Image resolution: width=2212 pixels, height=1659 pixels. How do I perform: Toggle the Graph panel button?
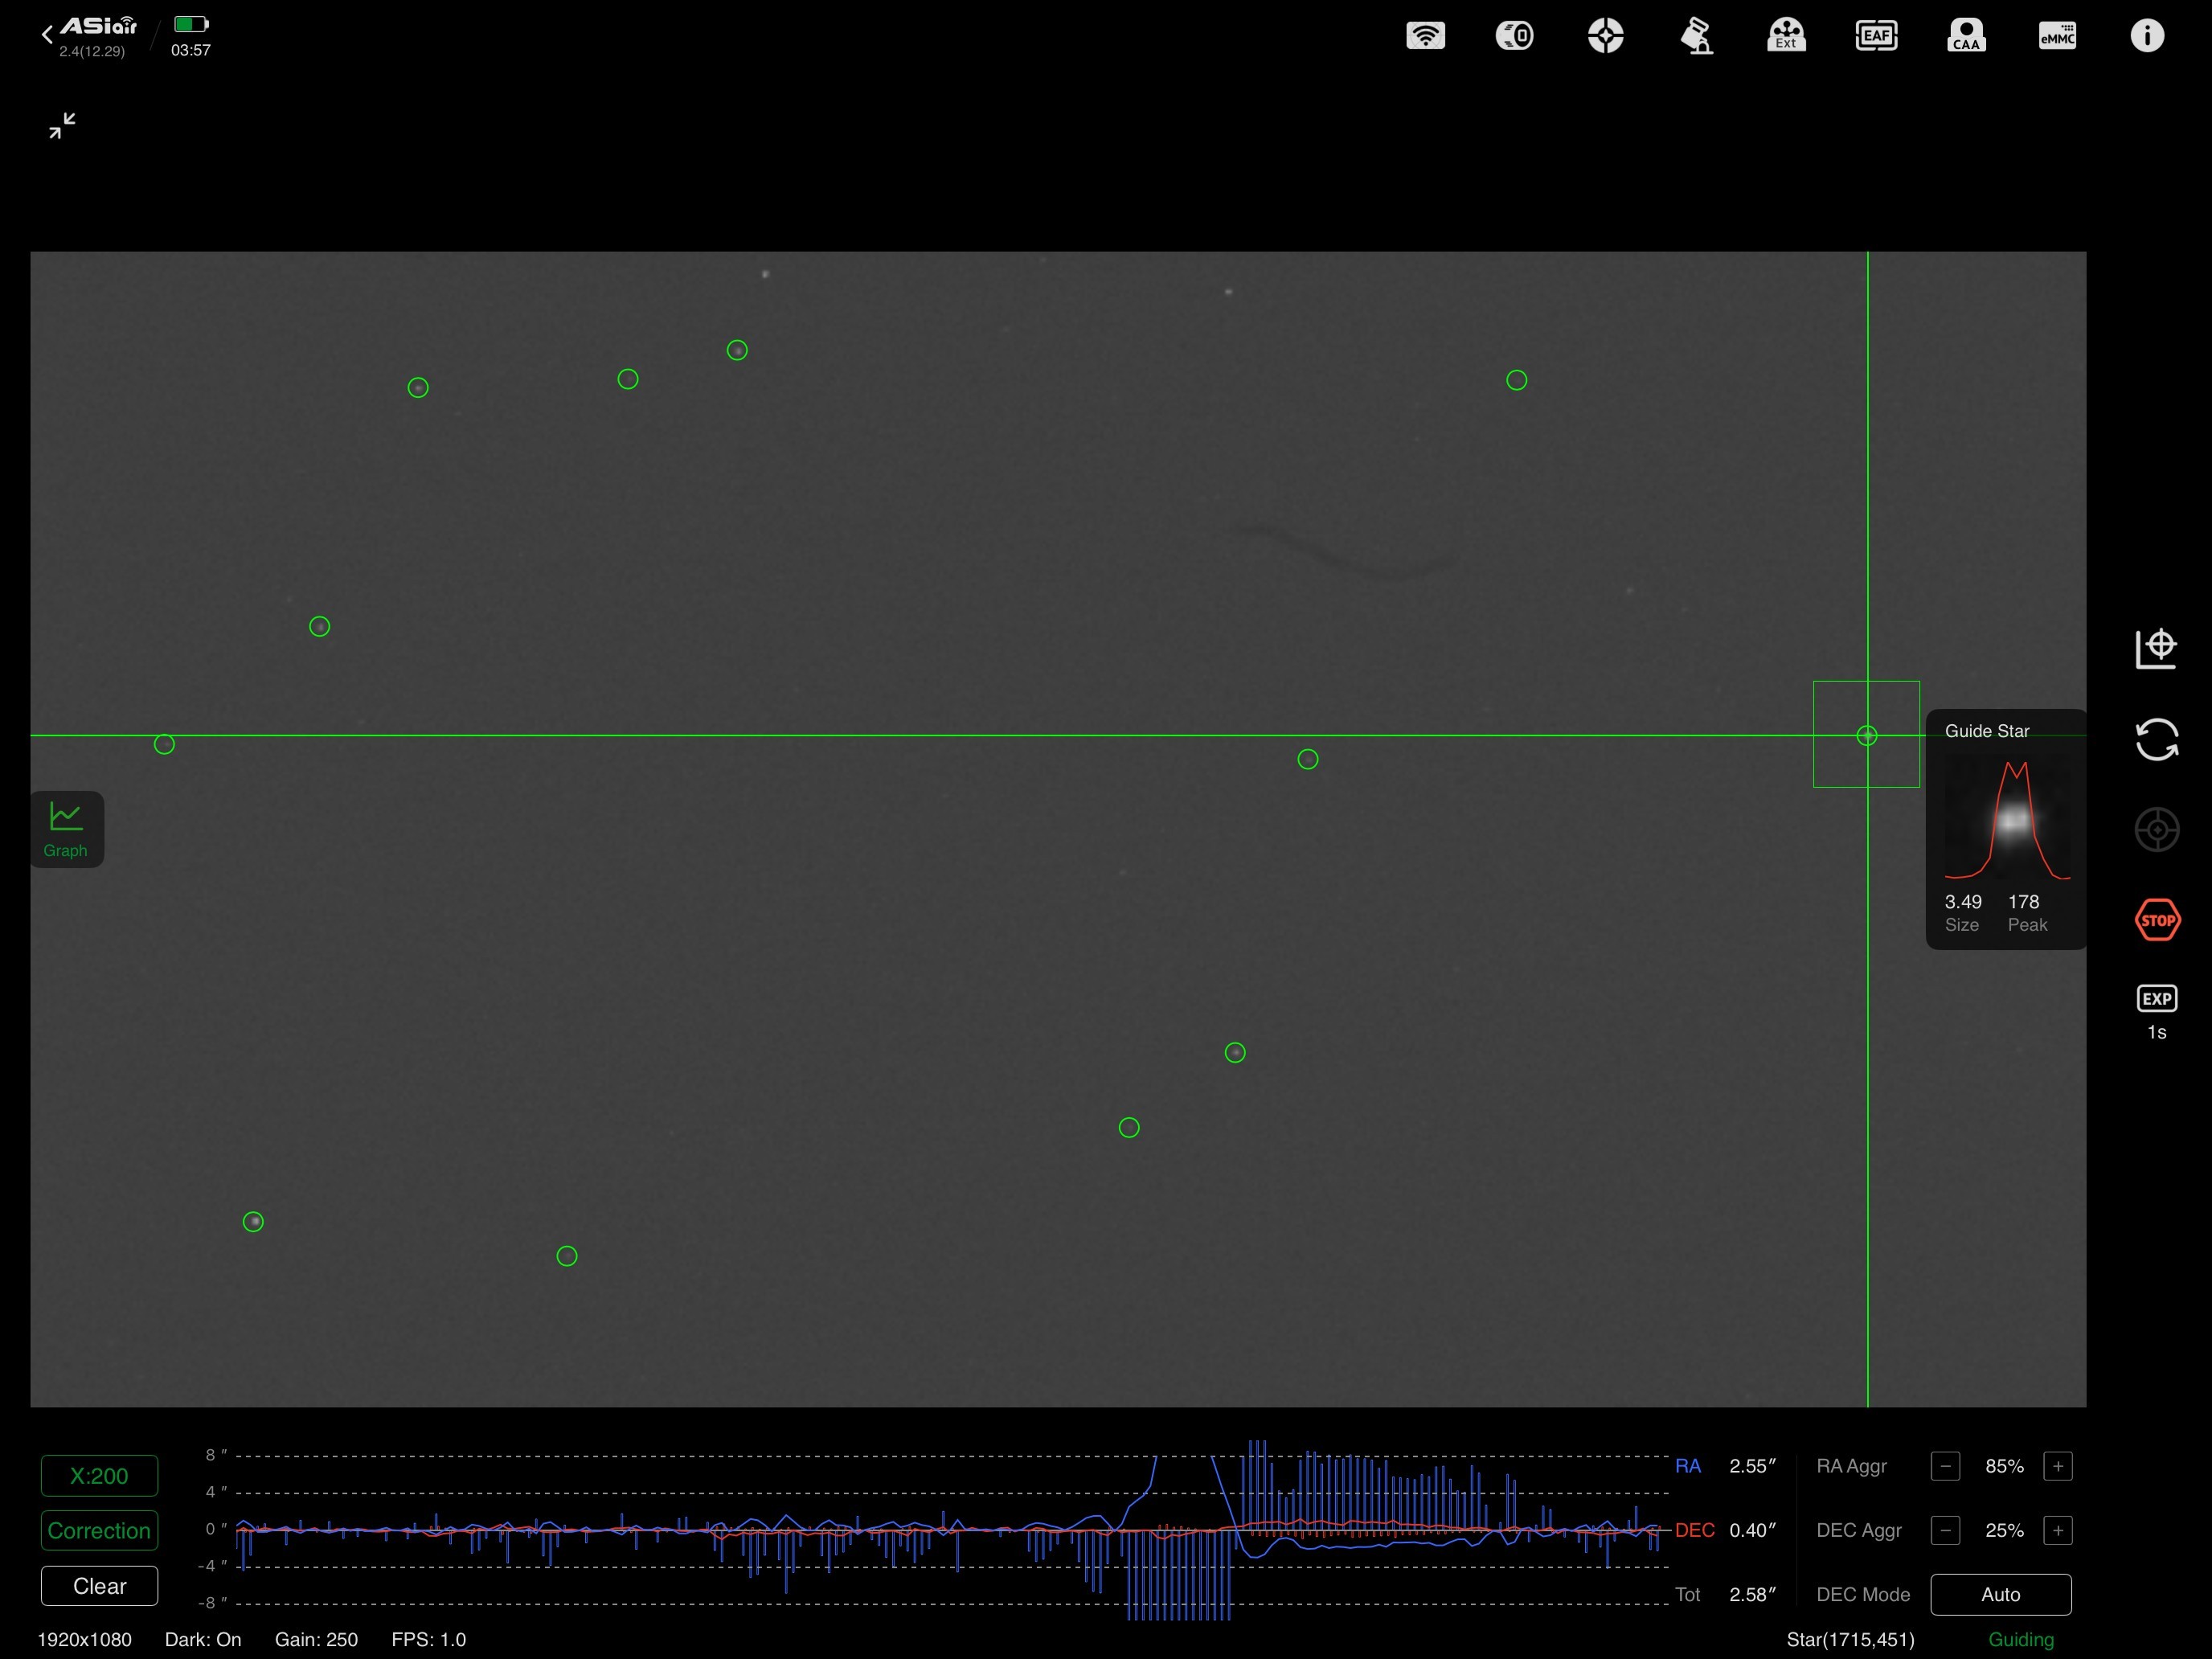[66, 830]
